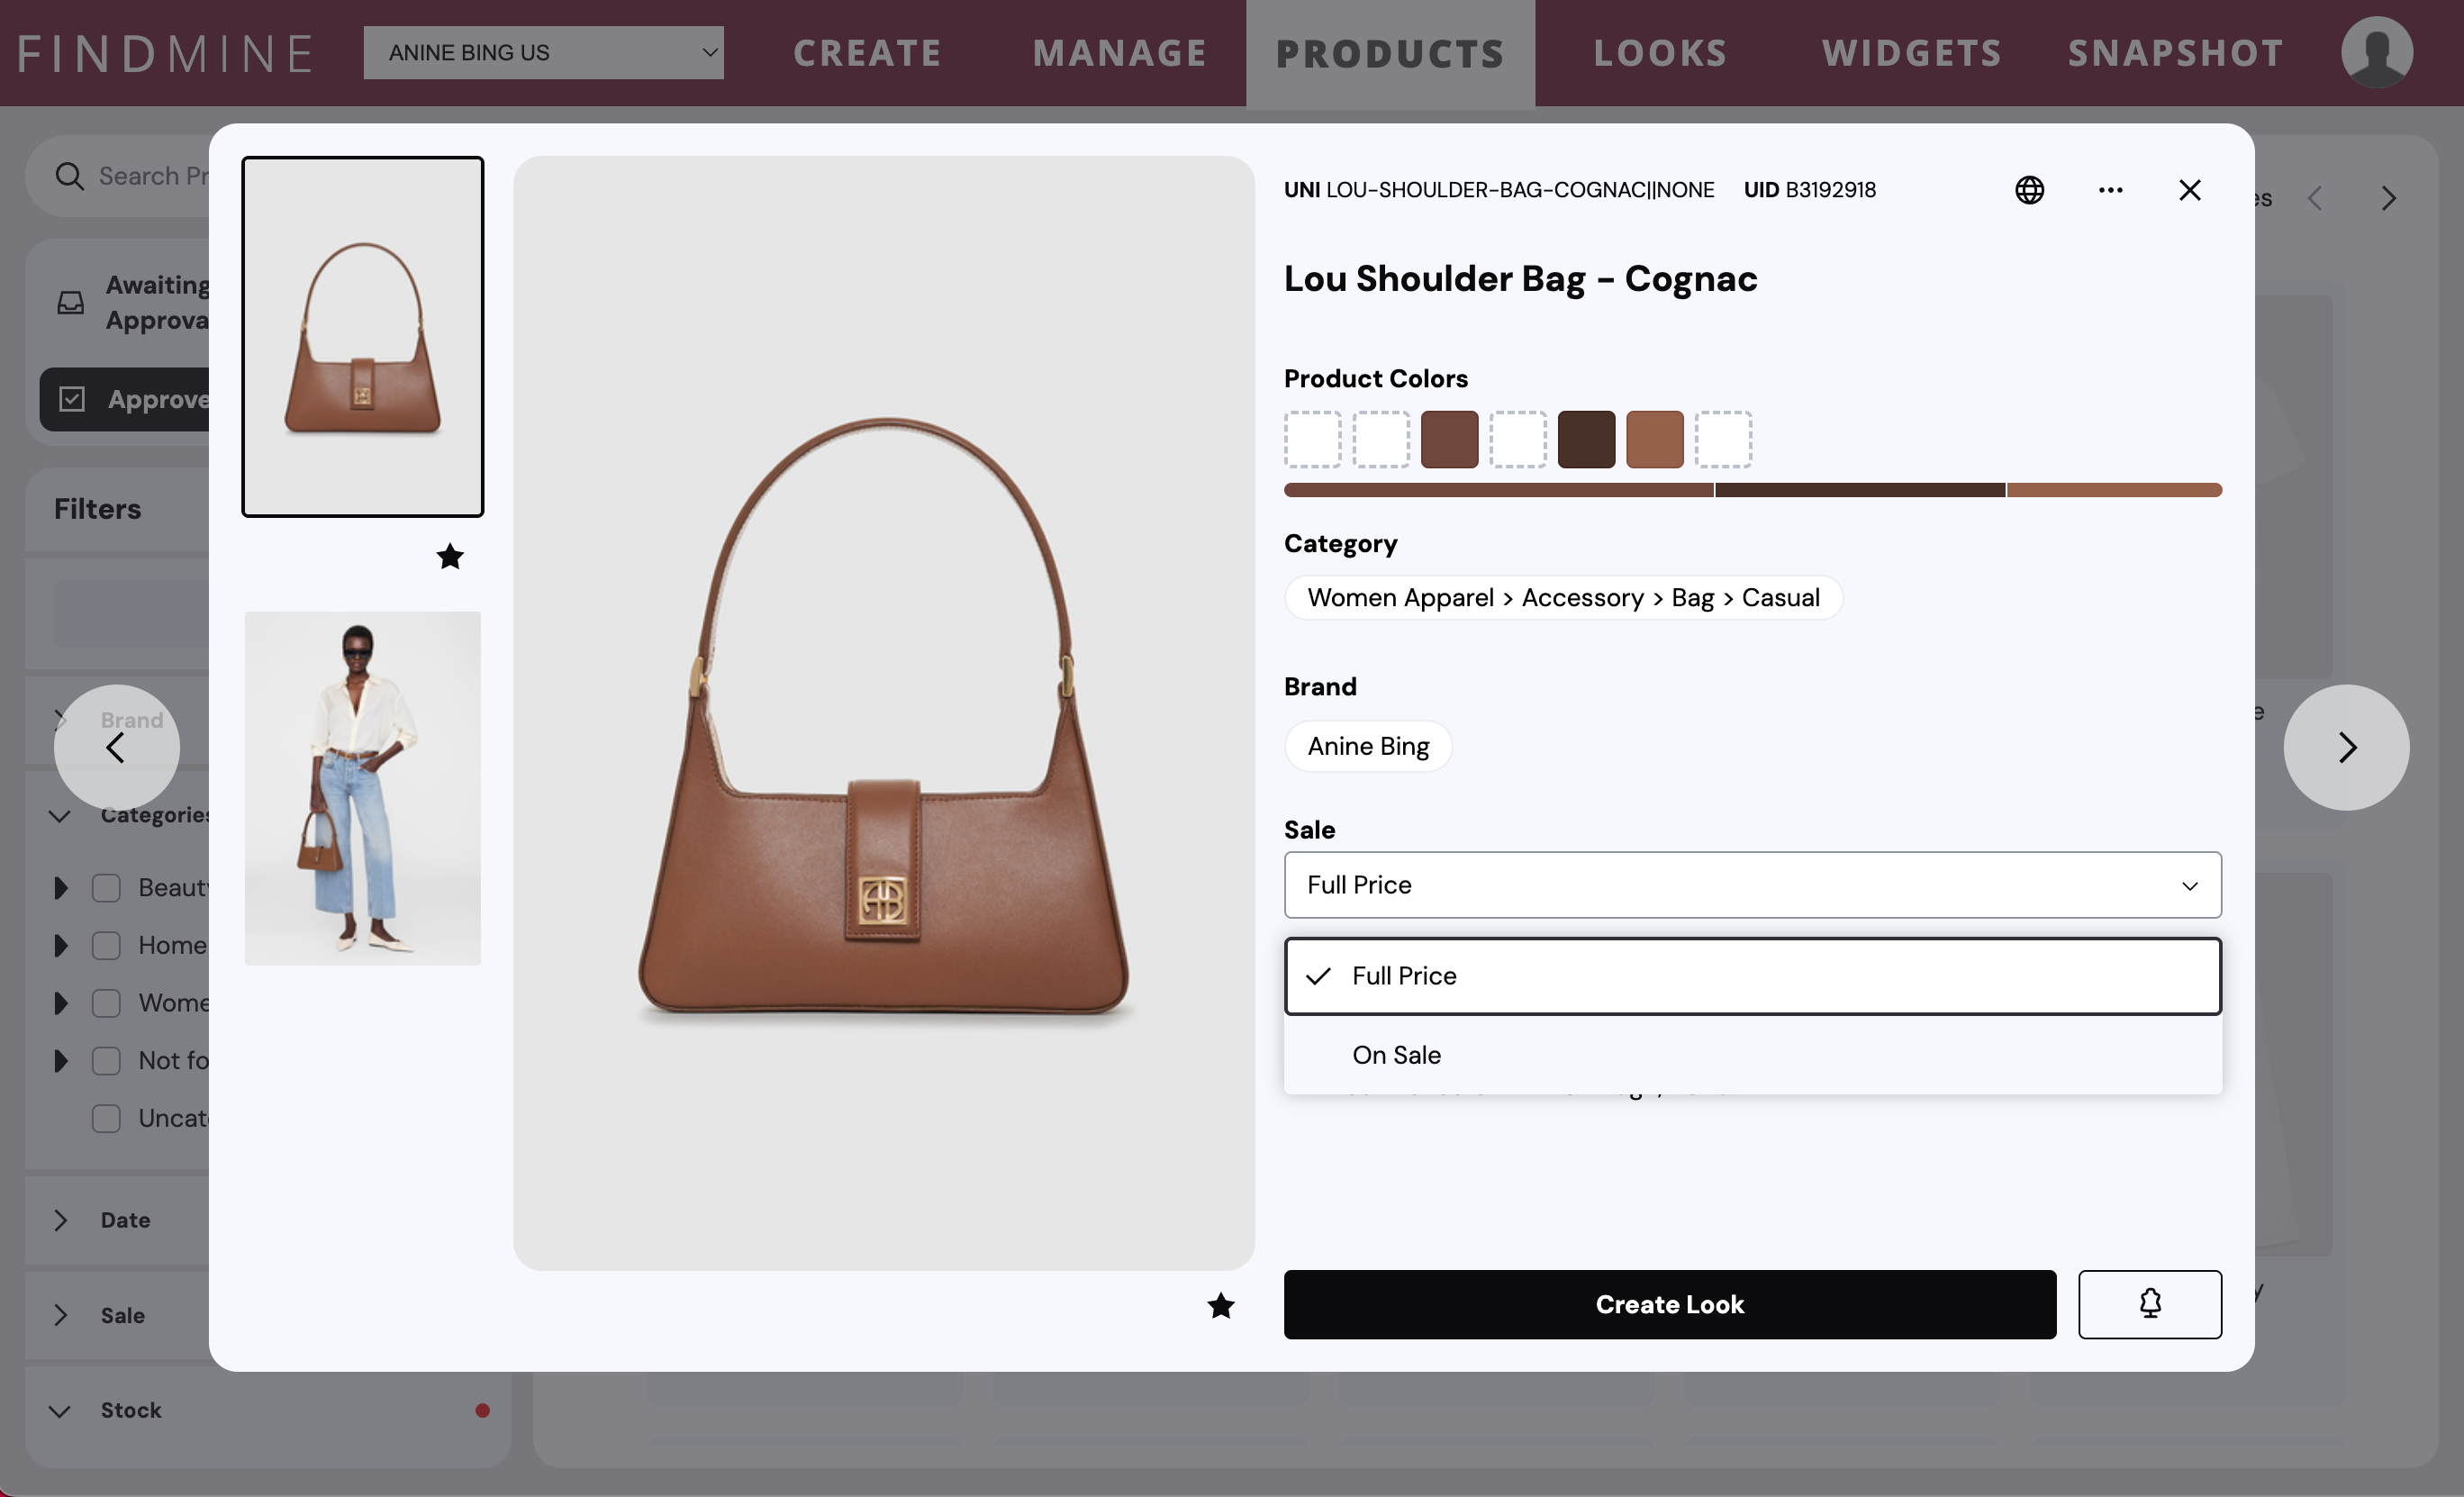This screenshot has height=1497, width=2464.
Task: Click the notification bell button
Action: 2150,1304
